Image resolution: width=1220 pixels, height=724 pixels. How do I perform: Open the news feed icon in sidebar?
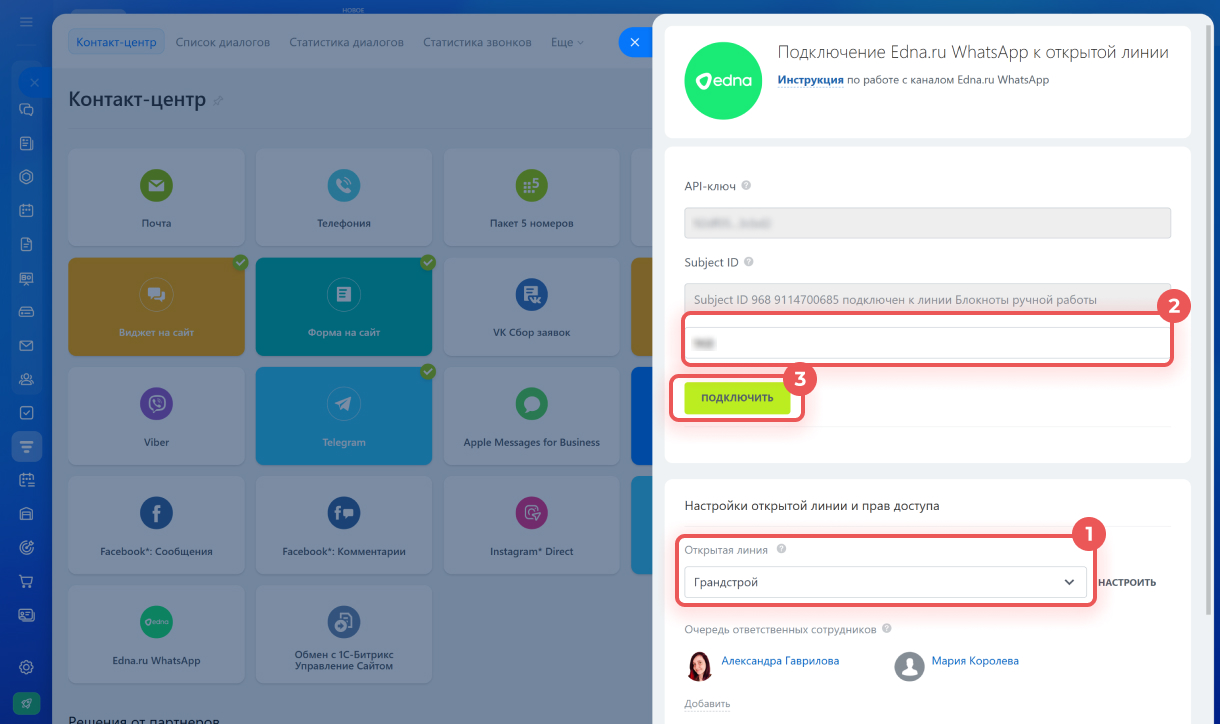tap(27, 143)
